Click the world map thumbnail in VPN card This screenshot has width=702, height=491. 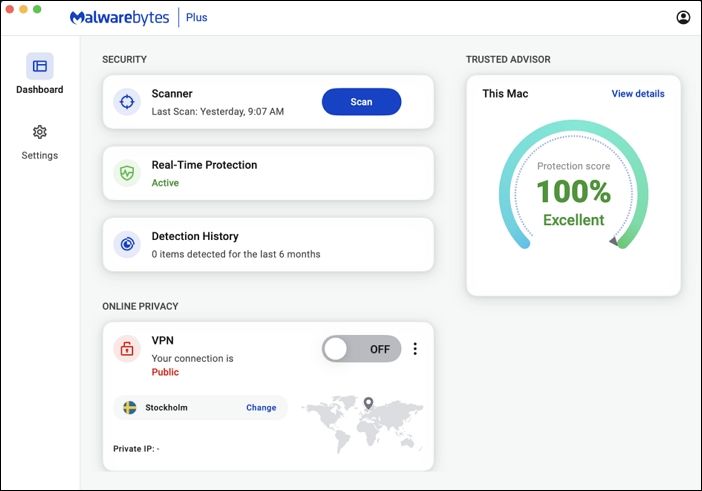click(362, 424)
